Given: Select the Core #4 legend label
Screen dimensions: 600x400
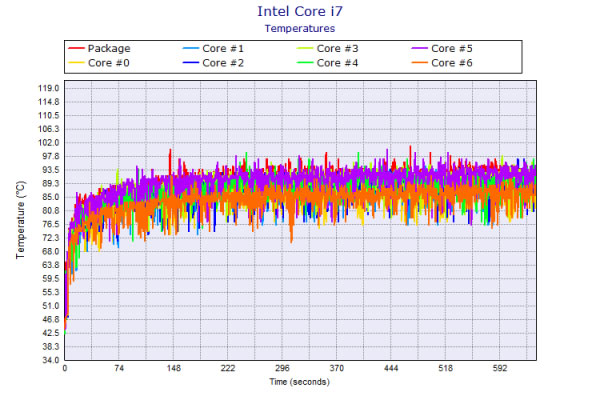Looking at the screenshot, I should (338, 63).
